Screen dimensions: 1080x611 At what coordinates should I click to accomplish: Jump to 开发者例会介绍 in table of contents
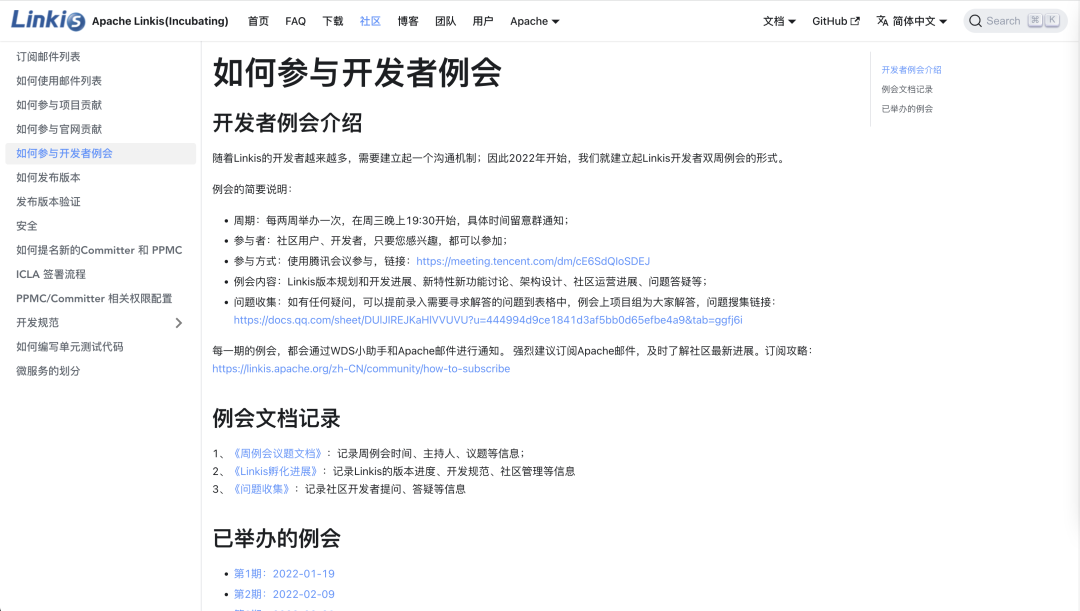point(911,70)
